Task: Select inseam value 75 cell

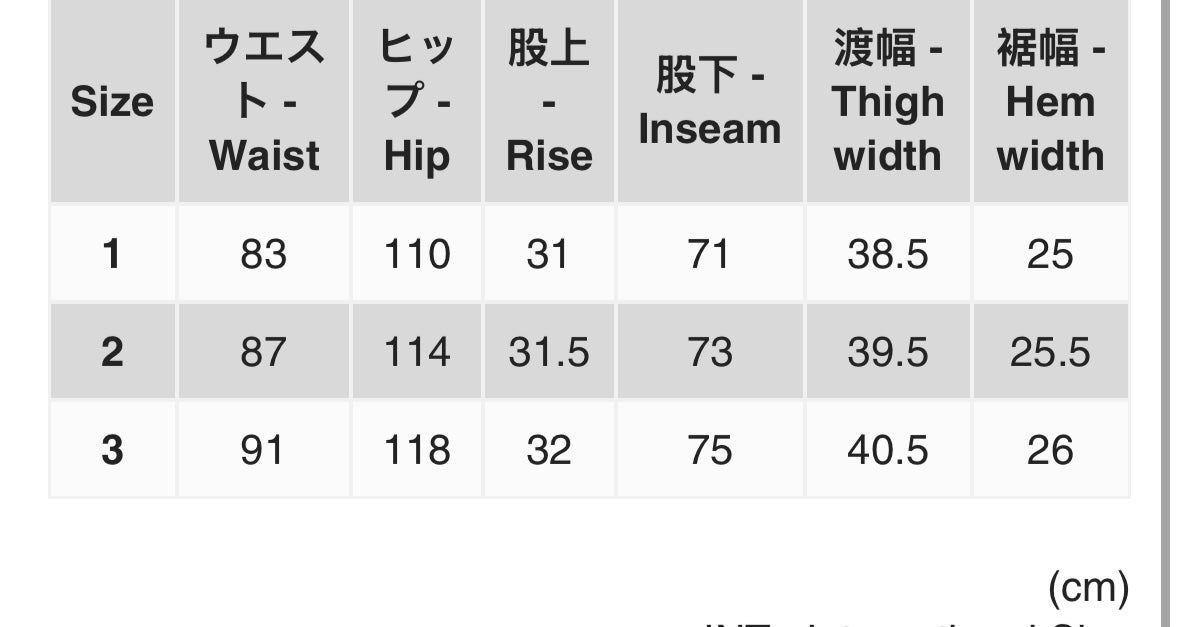Action: tap(710, 450)
